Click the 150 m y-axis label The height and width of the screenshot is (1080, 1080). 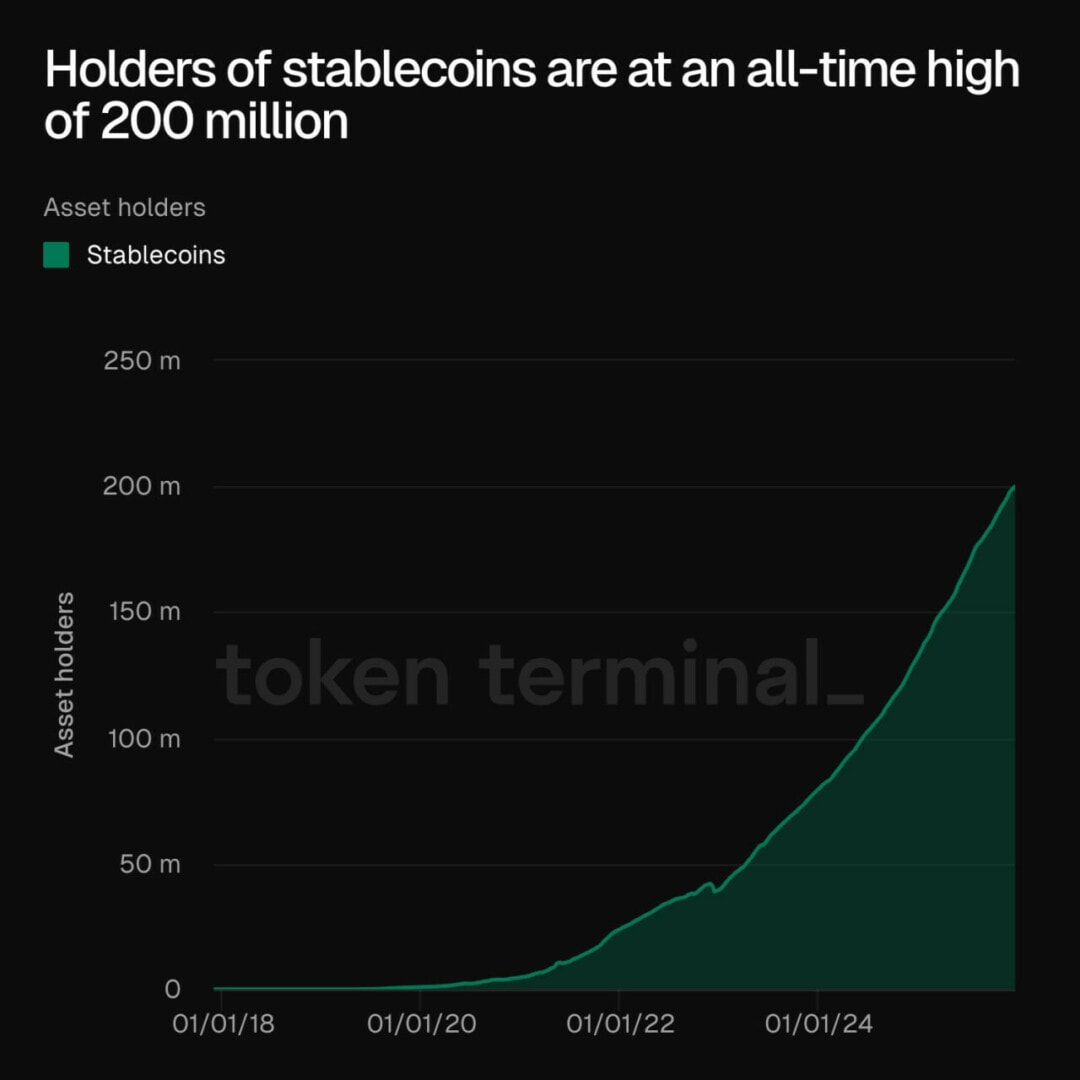(145, 611)
